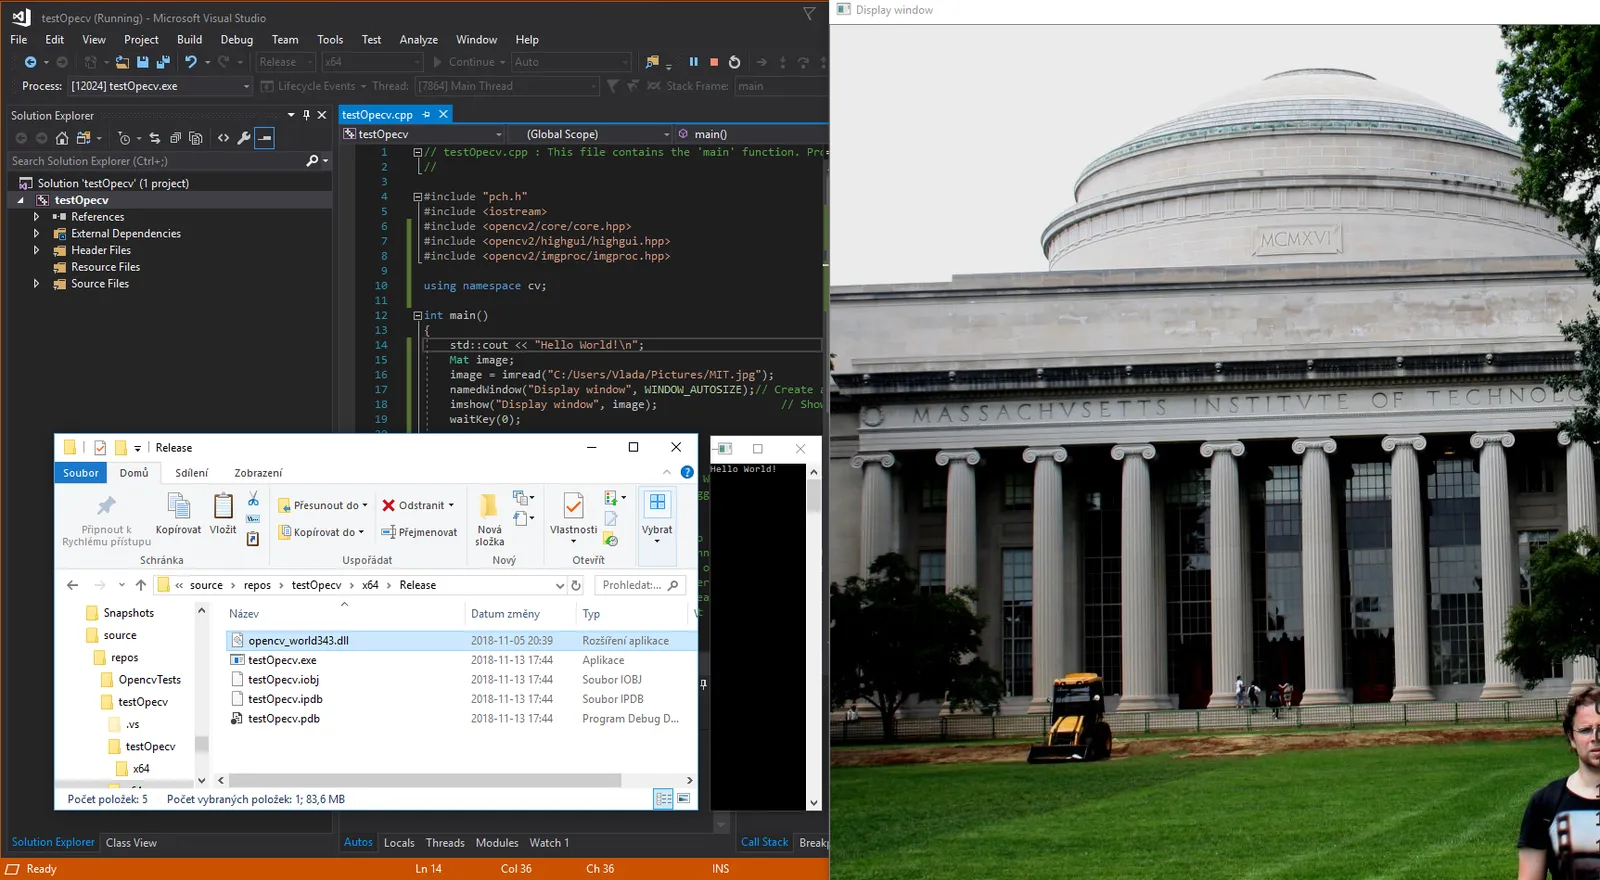This screenshot has width=1600, height=880.
Task: Go up one folder in Explorer
Action: coord(141,585)
